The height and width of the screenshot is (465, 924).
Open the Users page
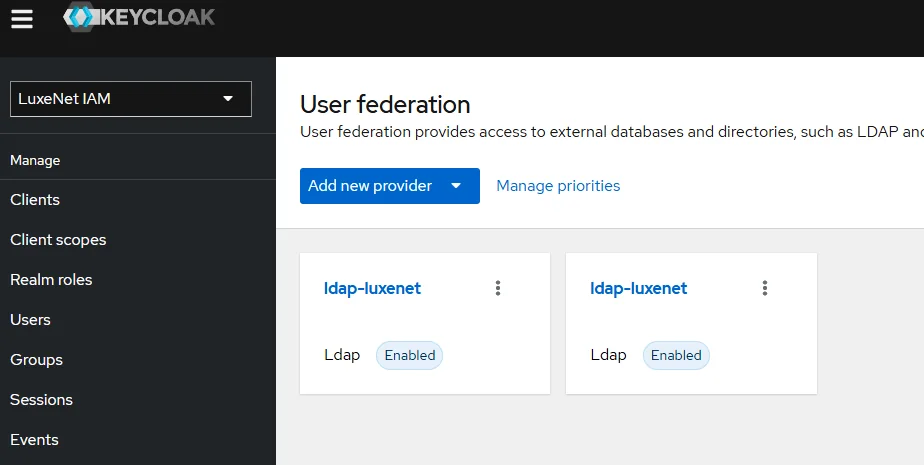click(x=30, y=320)
